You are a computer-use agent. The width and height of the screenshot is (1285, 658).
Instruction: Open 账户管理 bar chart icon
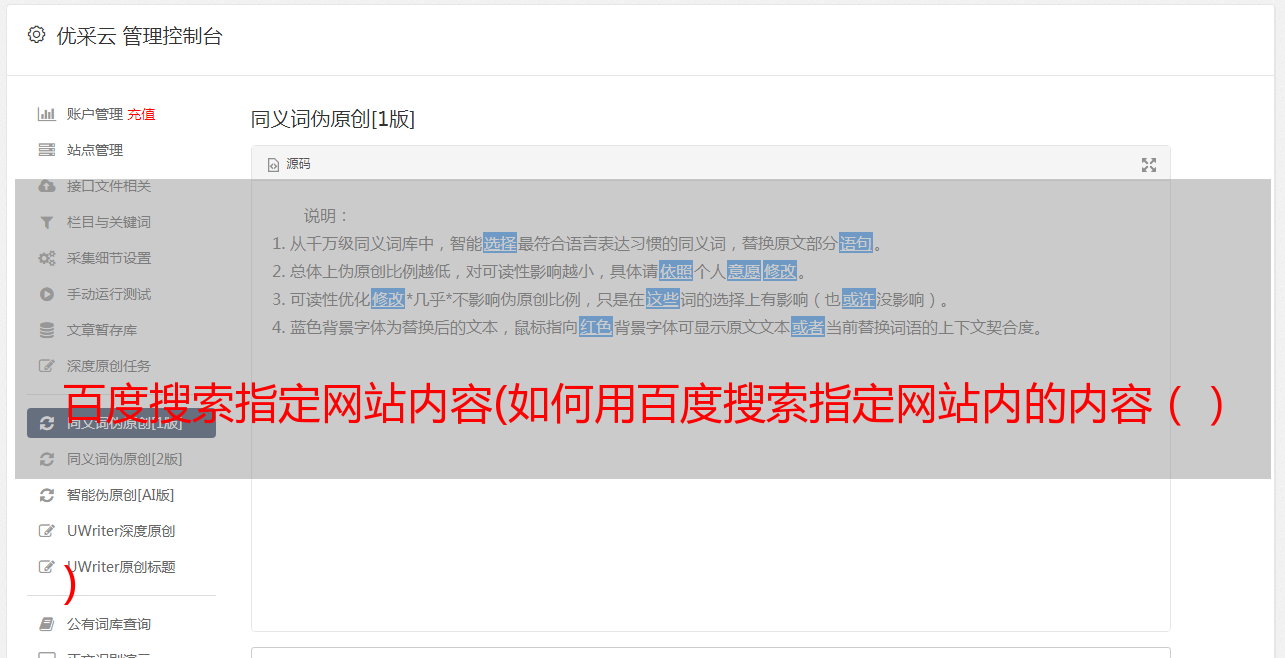click(46, 114)
